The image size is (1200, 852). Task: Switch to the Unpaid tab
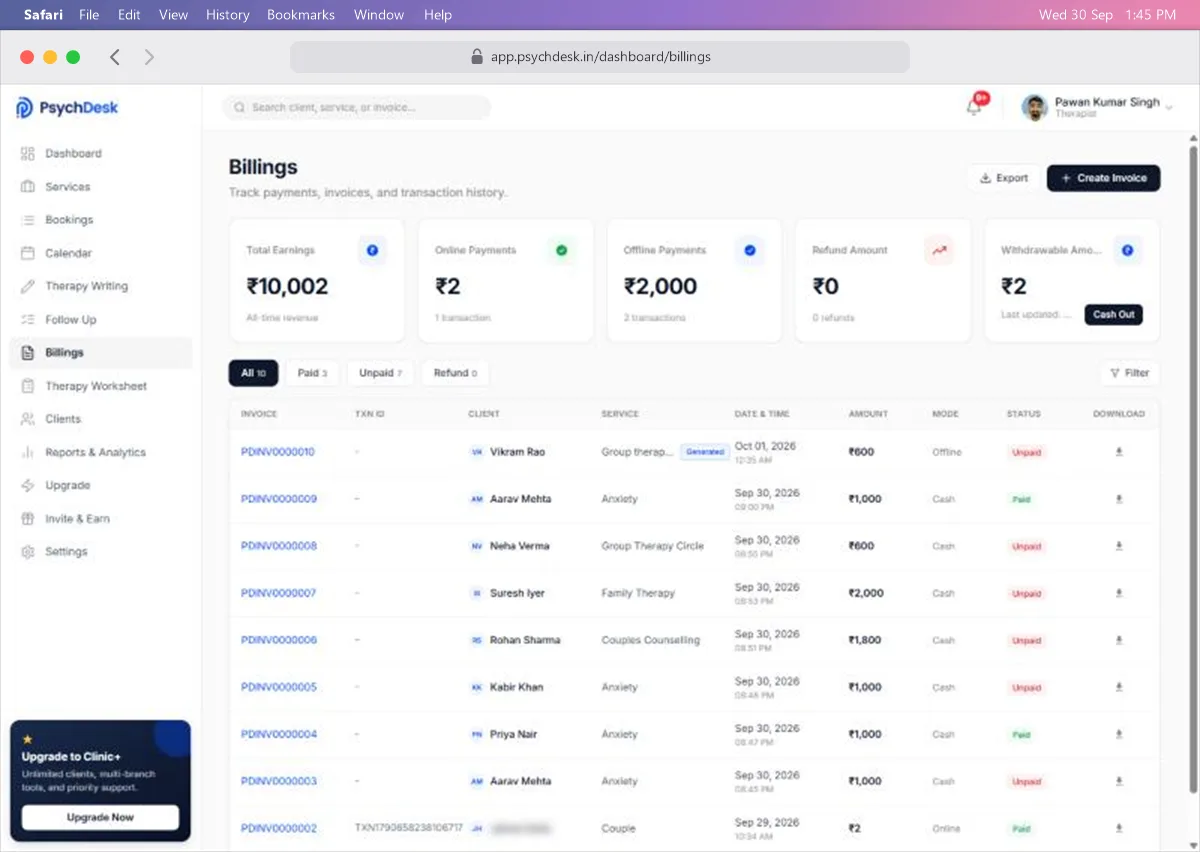(x=380, y=373)
